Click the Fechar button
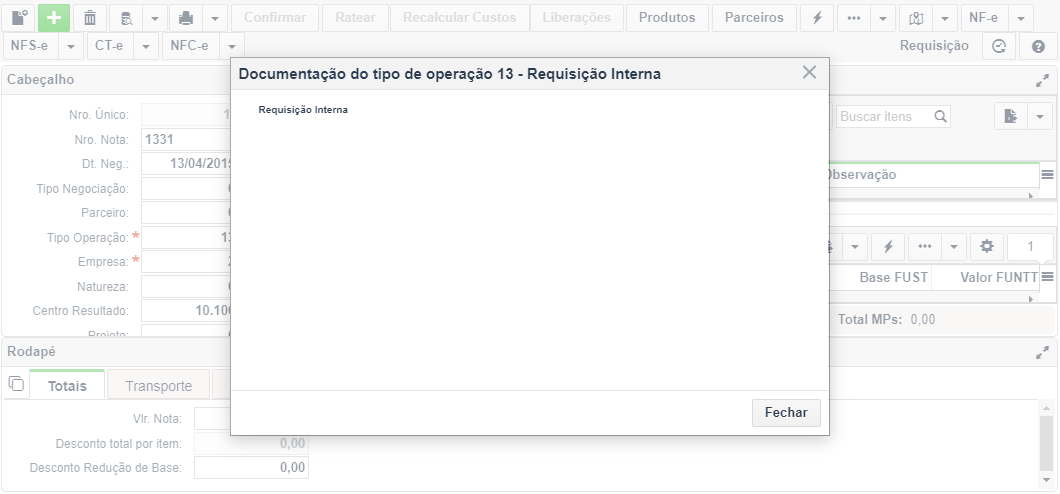This screenshot has height=494, width=1060. tap(786, 412)
